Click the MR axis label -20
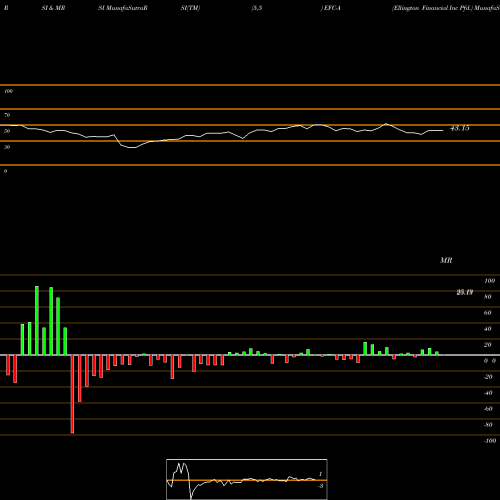The width and height of the screenshot is (500, 500). pyautogui.click(x=488, y=377)
